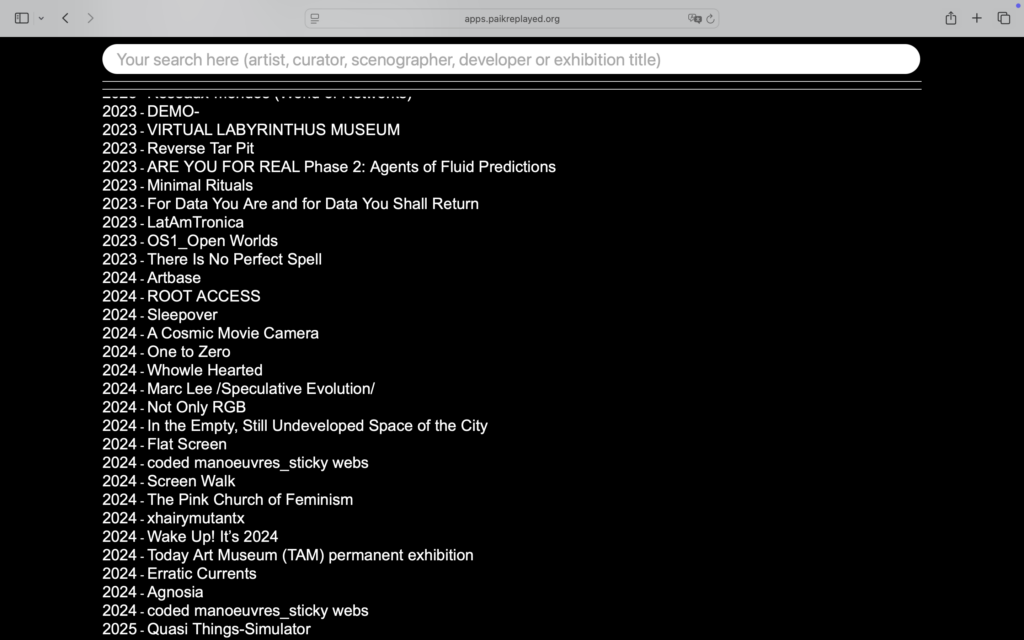Open ROOT ACCESS from 2024
This screenshot has width=1024, height=640.
pyautogui.click(x=203, y=296)
